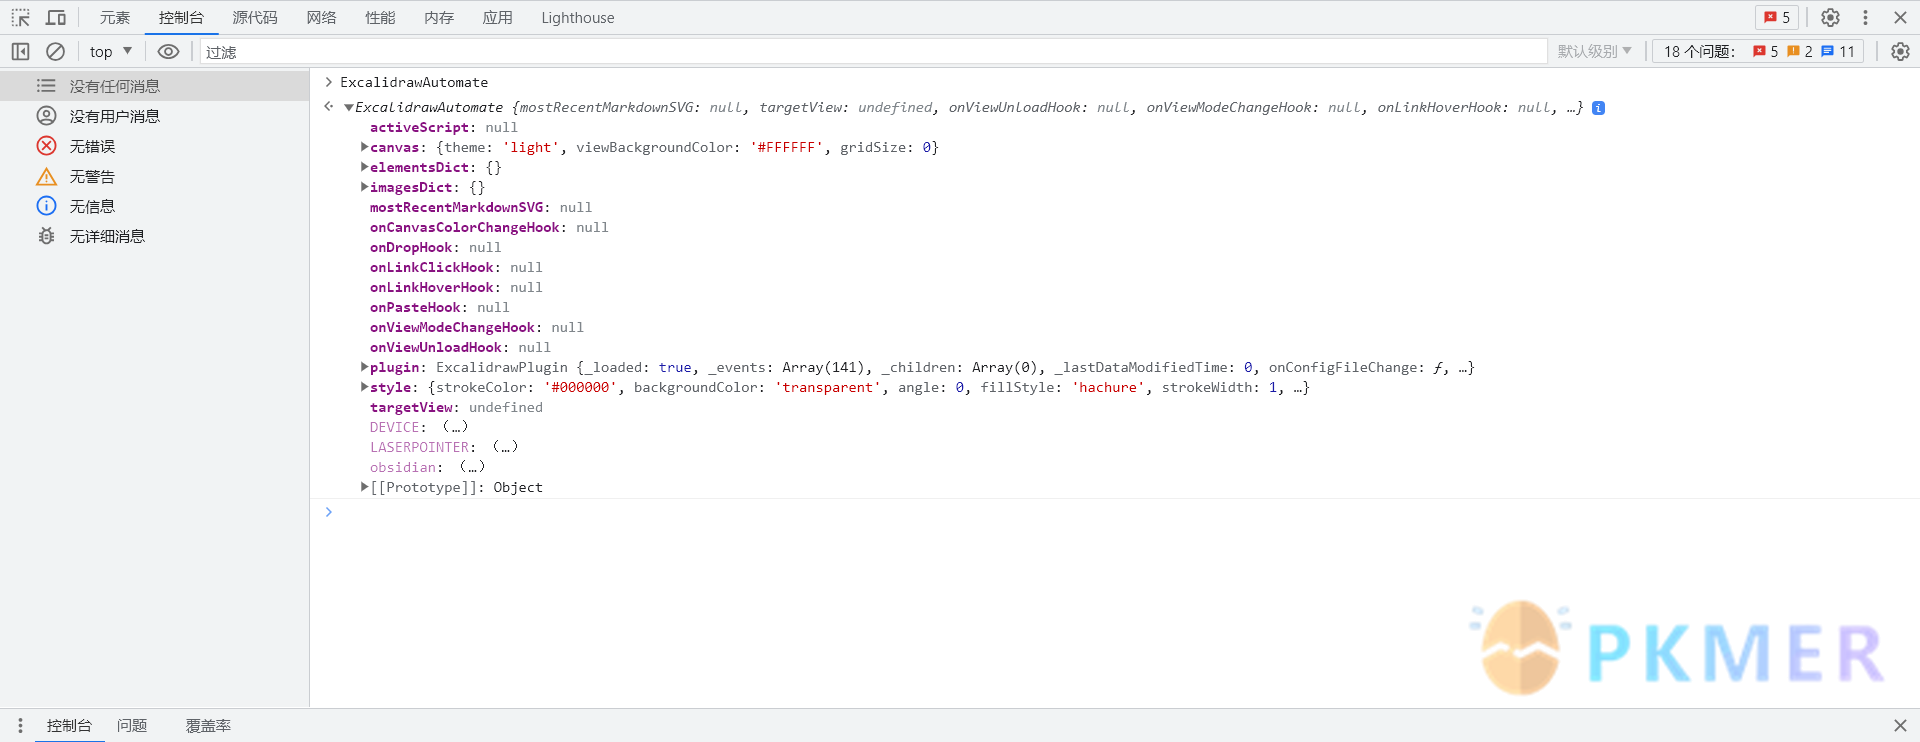Toggle the device toolbar icon
Screen dimensions: 1920x742
56,18
